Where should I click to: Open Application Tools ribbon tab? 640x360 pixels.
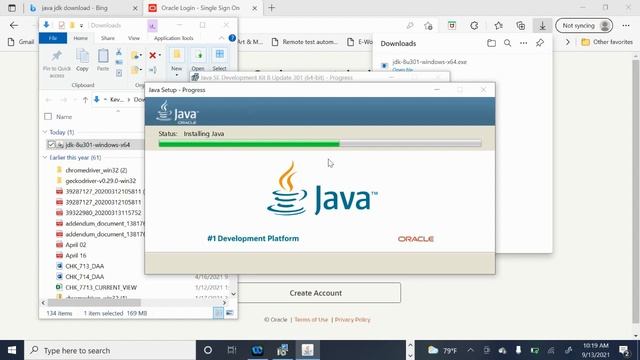173,38
